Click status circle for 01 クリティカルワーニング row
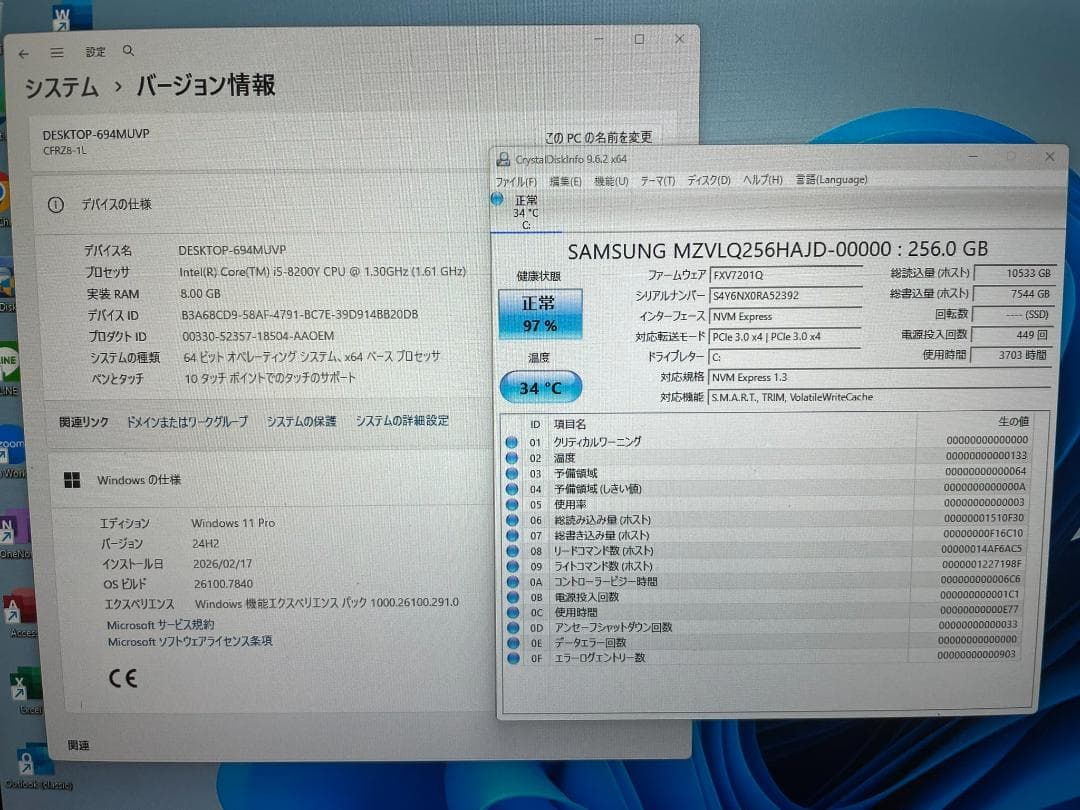The height and width of the screenshot is (810, 1080). tap(512, 442)
